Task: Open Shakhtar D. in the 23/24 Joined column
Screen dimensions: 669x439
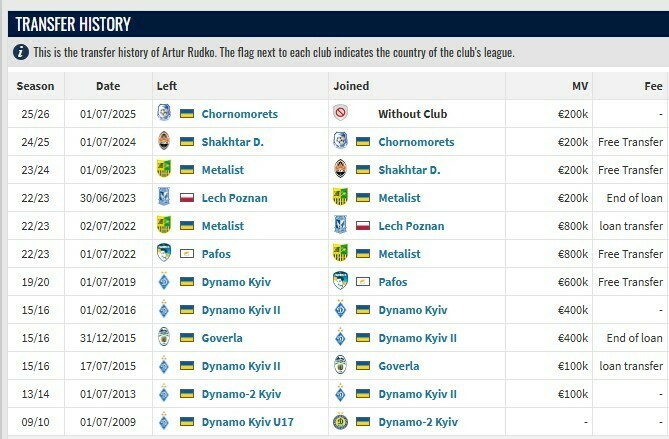Action: click(x=409, y=170)
